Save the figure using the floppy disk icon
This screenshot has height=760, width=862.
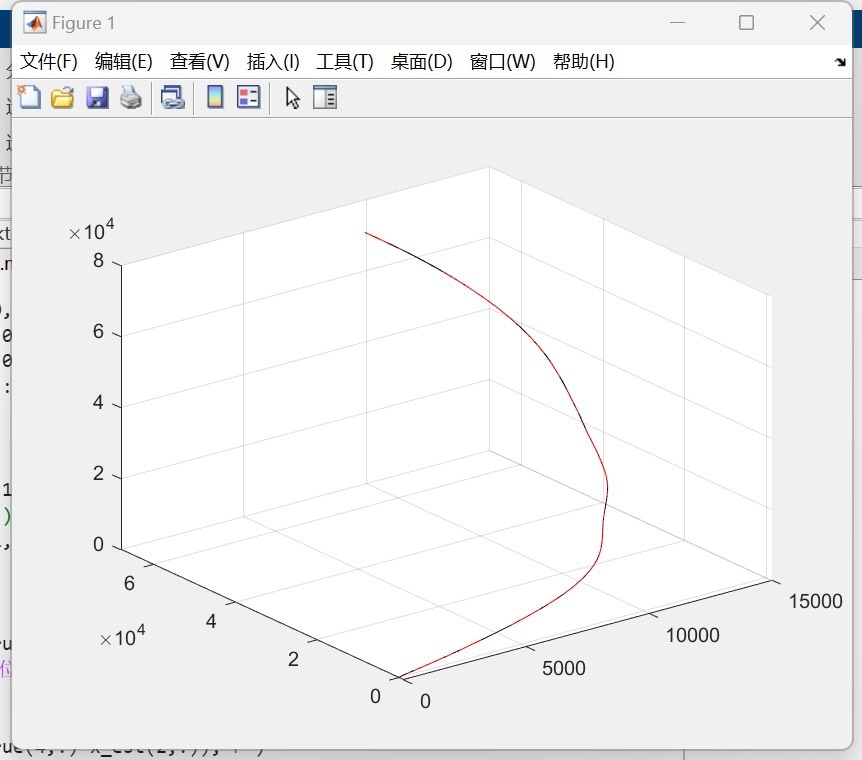pyautogui.click(x=97, y=97)
